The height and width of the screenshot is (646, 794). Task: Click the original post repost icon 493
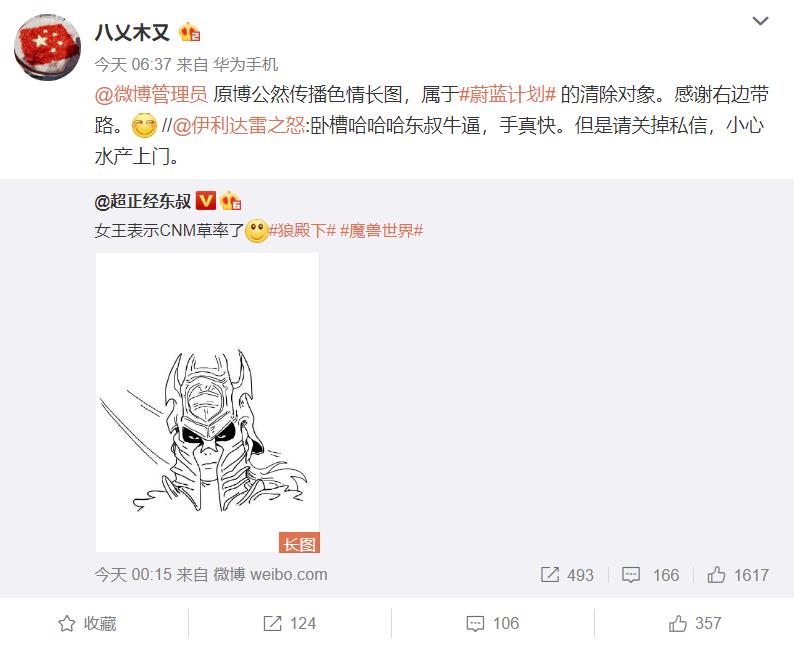click(x=567, y=575)
